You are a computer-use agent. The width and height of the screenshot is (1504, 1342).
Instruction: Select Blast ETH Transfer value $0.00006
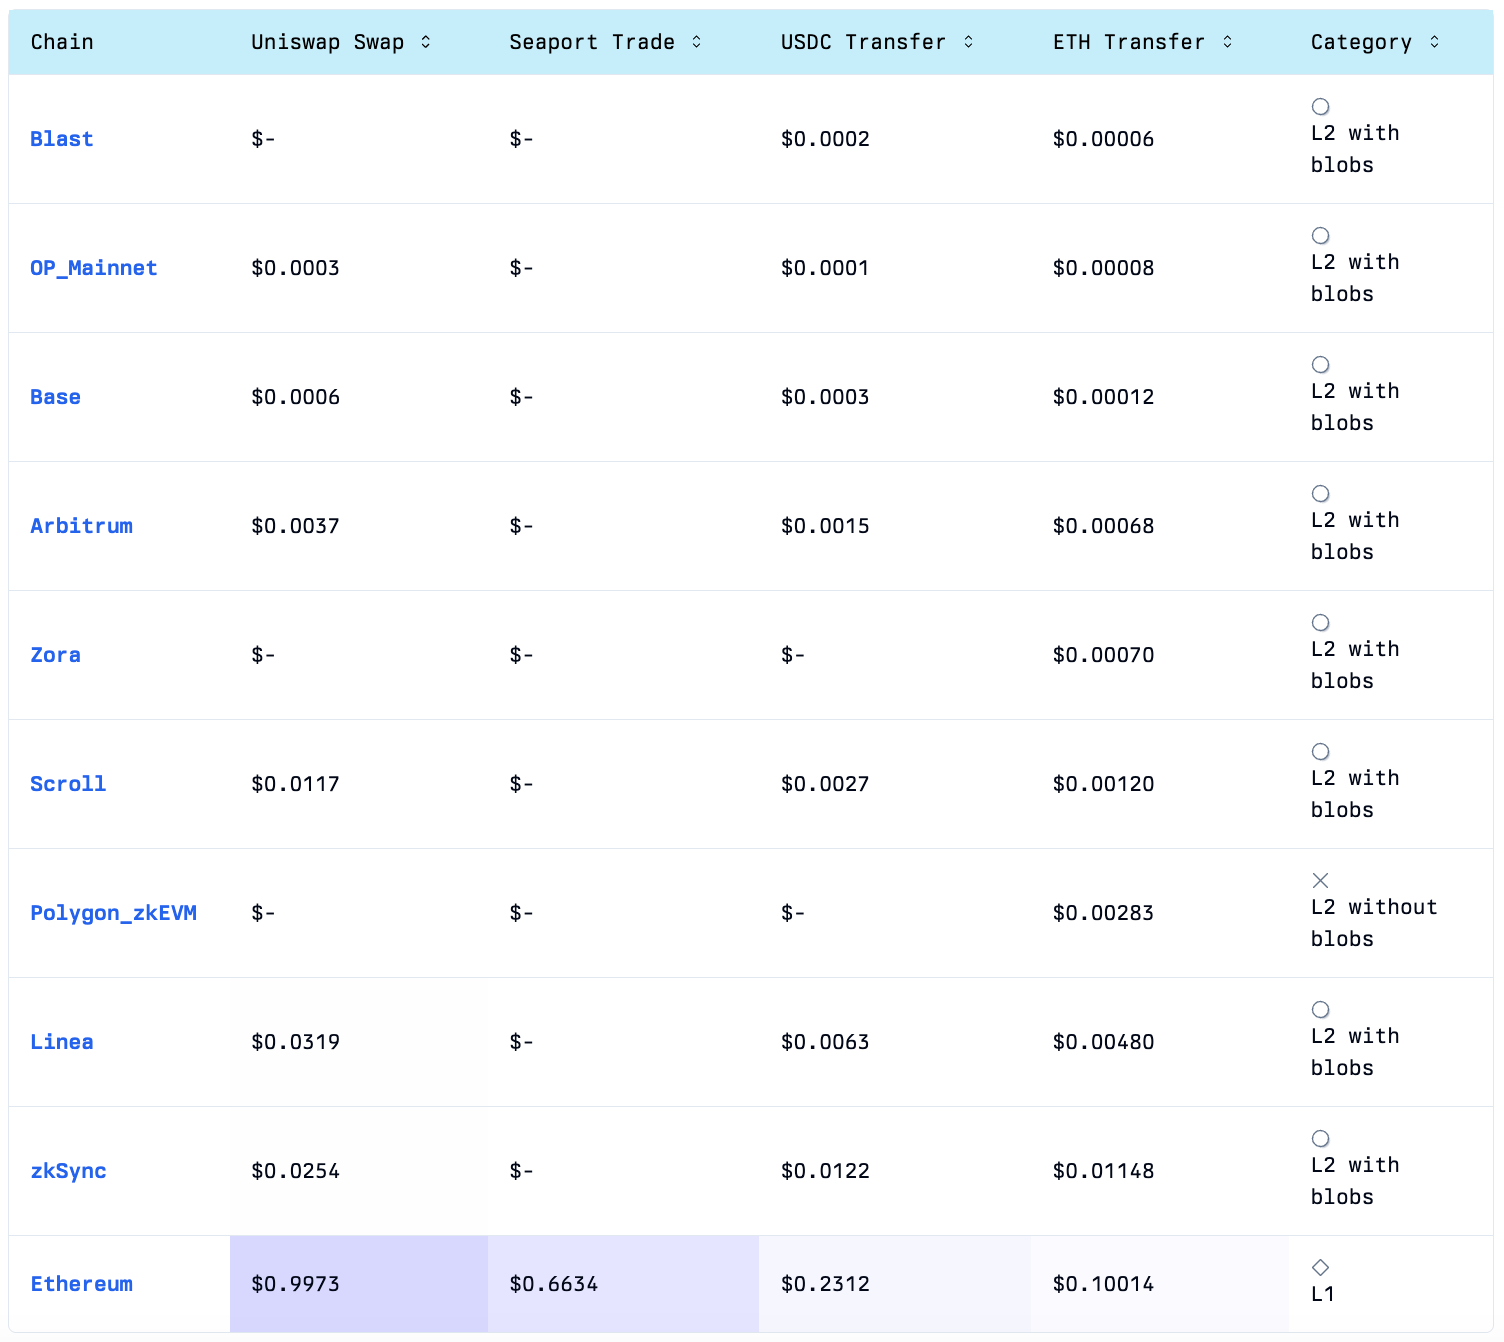[x=1103, y=139]
